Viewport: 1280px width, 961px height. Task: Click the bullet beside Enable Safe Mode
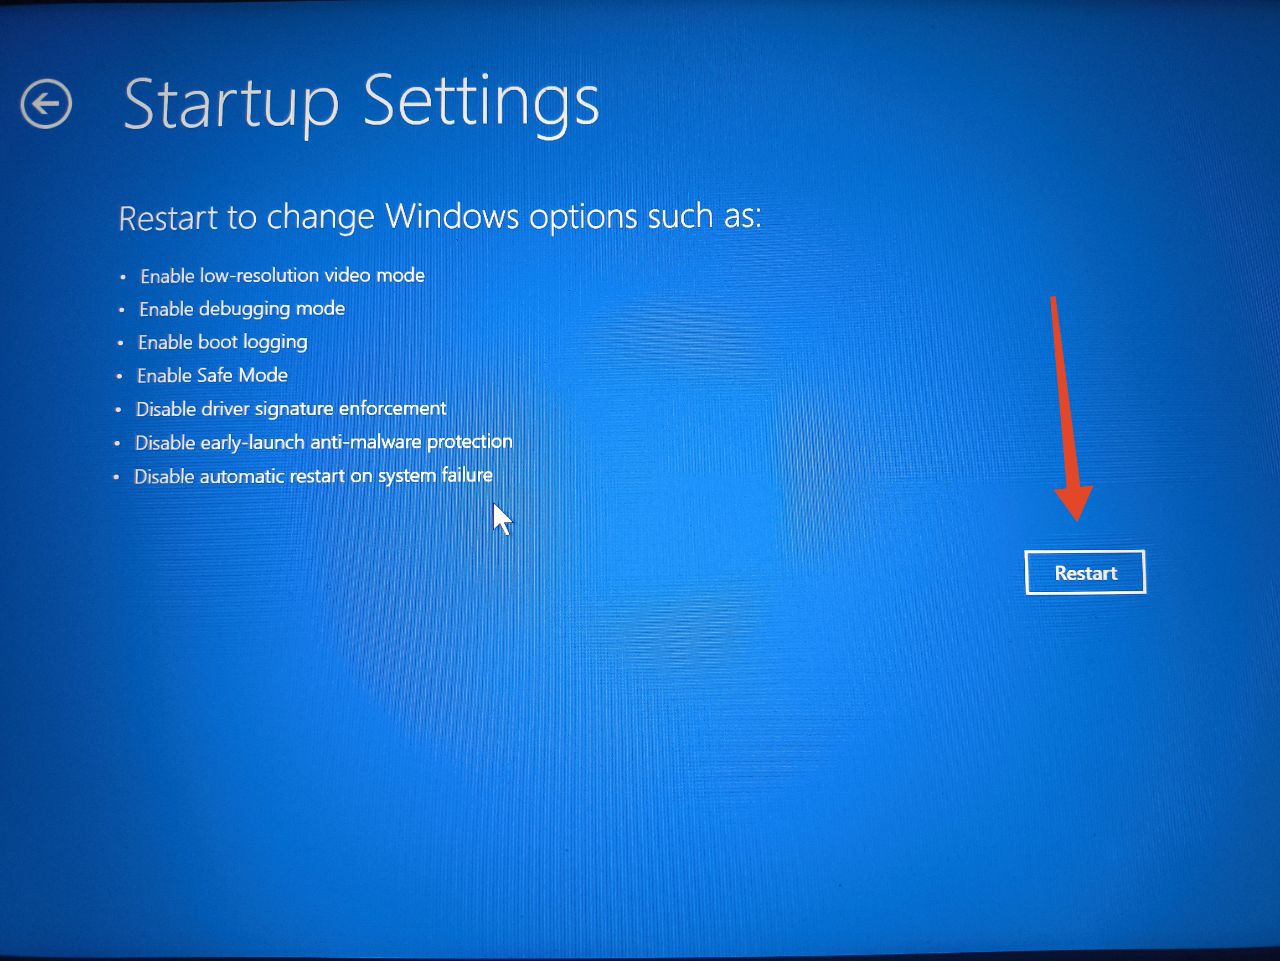pos(120,377)
